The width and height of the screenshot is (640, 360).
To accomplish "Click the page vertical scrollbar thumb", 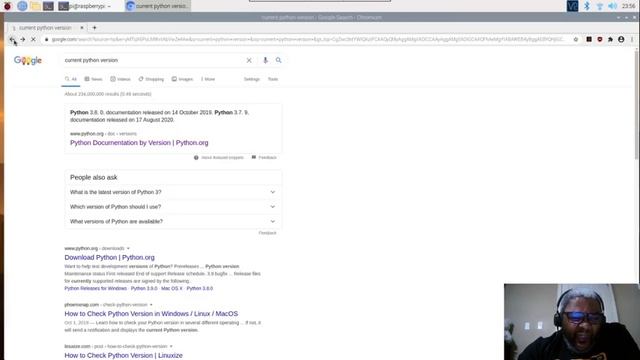I will pos(636,104).
